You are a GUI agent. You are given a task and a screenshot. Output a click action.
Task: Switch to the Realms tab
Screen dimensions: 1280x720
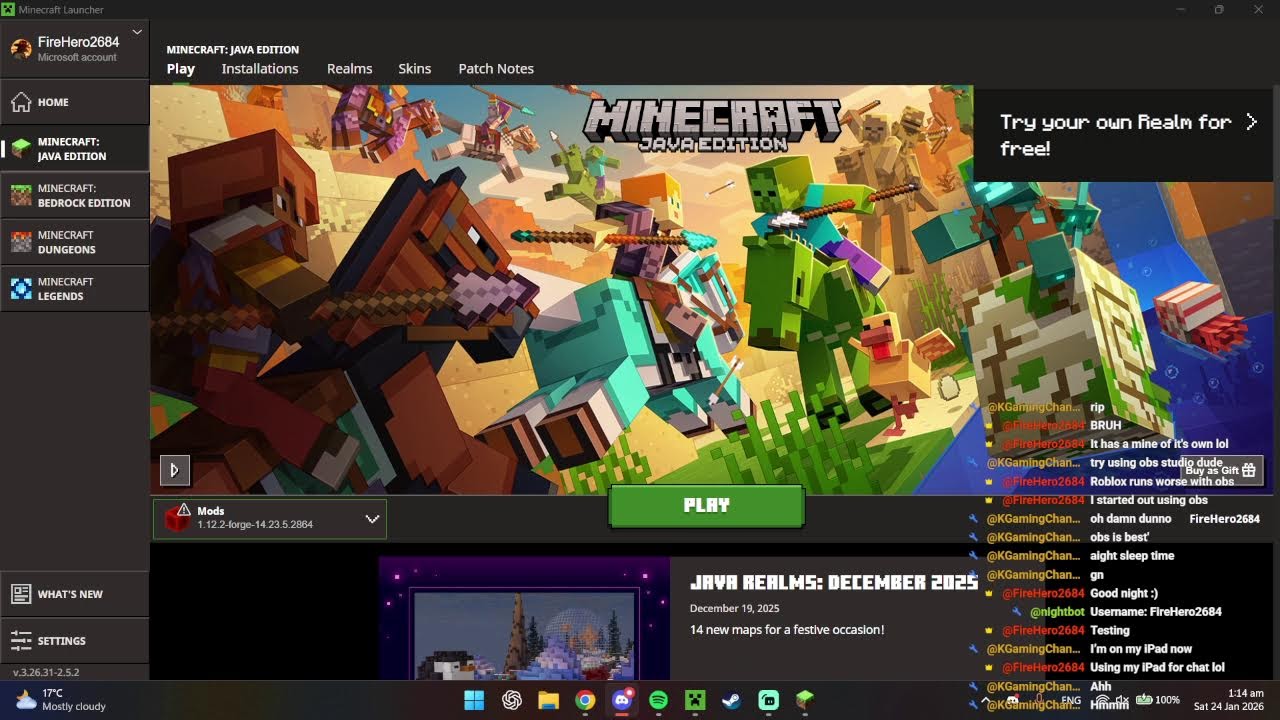pos(349,69)
